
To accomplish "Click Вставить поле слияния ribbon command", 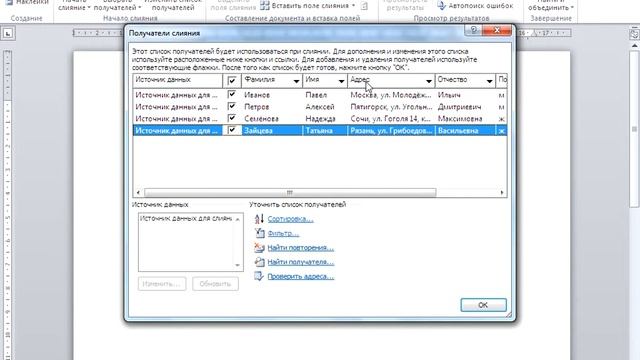I will (308, 5).
